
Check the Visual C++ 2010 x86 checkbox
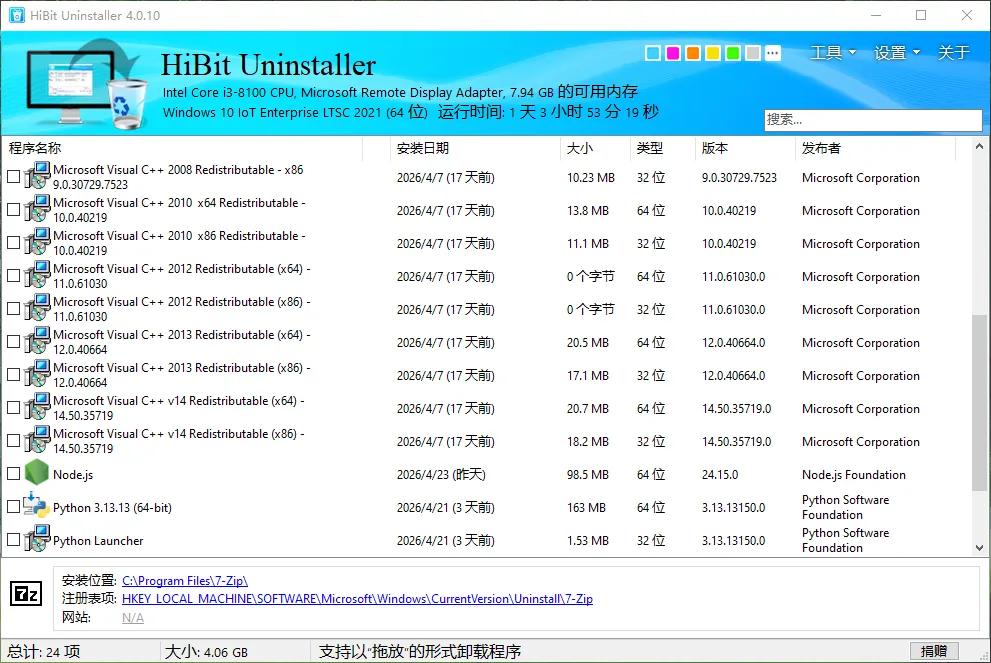click(13, 243)
